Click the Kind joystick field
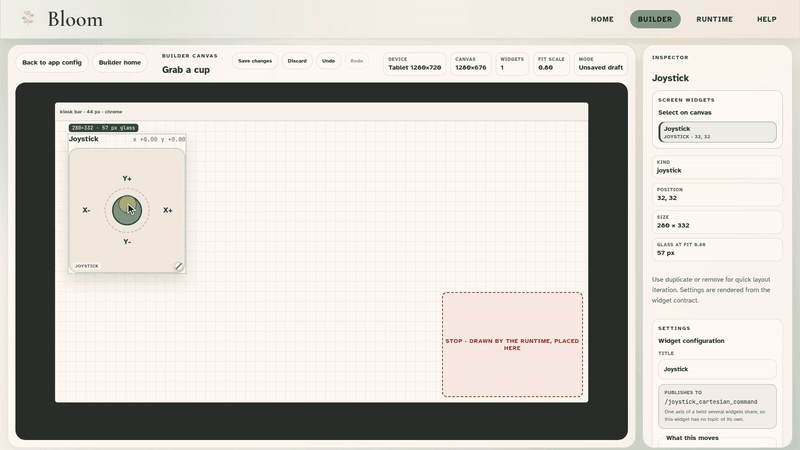This screenshot has width=800, height=450. [x=717, y=167]
